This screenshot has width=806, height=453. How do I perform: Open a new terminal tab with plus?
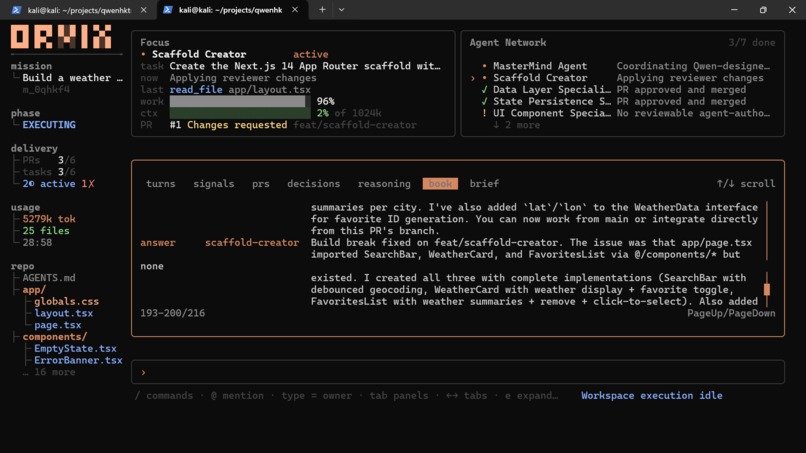[x=322, y=9]
